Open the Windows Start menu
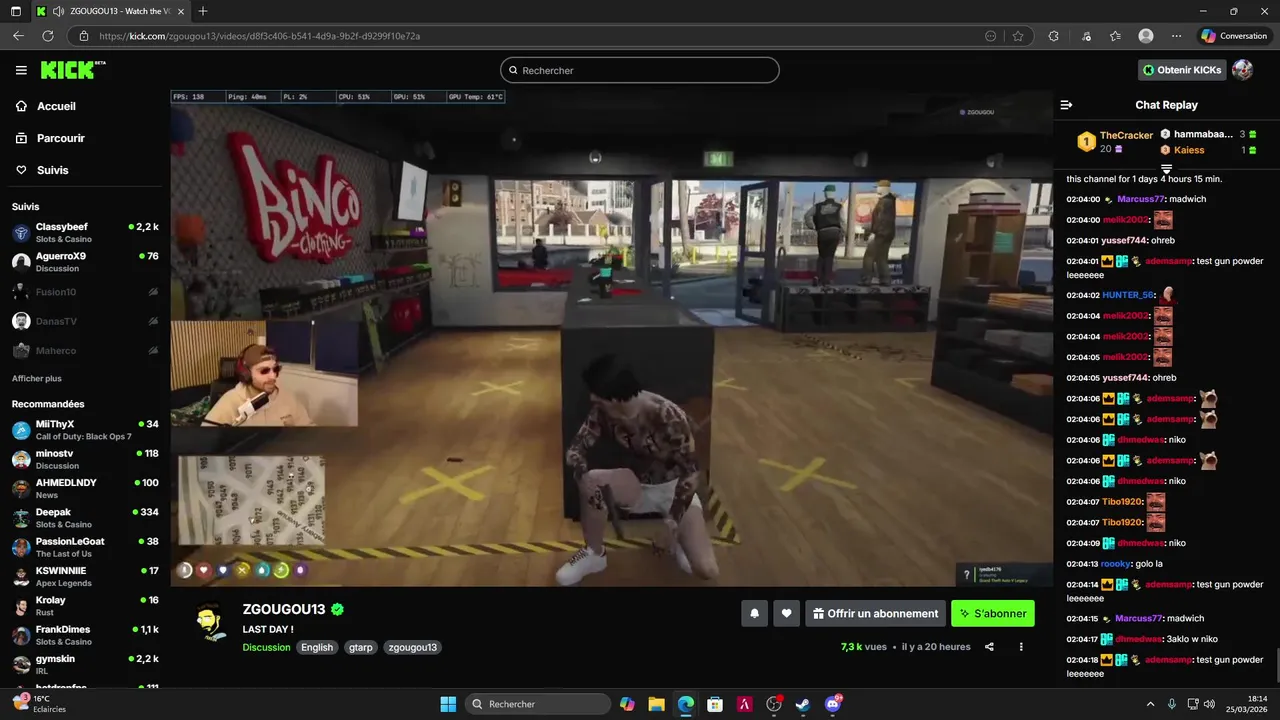The width and height of the screenshot is (1280, 720). [x=448, y=704]
